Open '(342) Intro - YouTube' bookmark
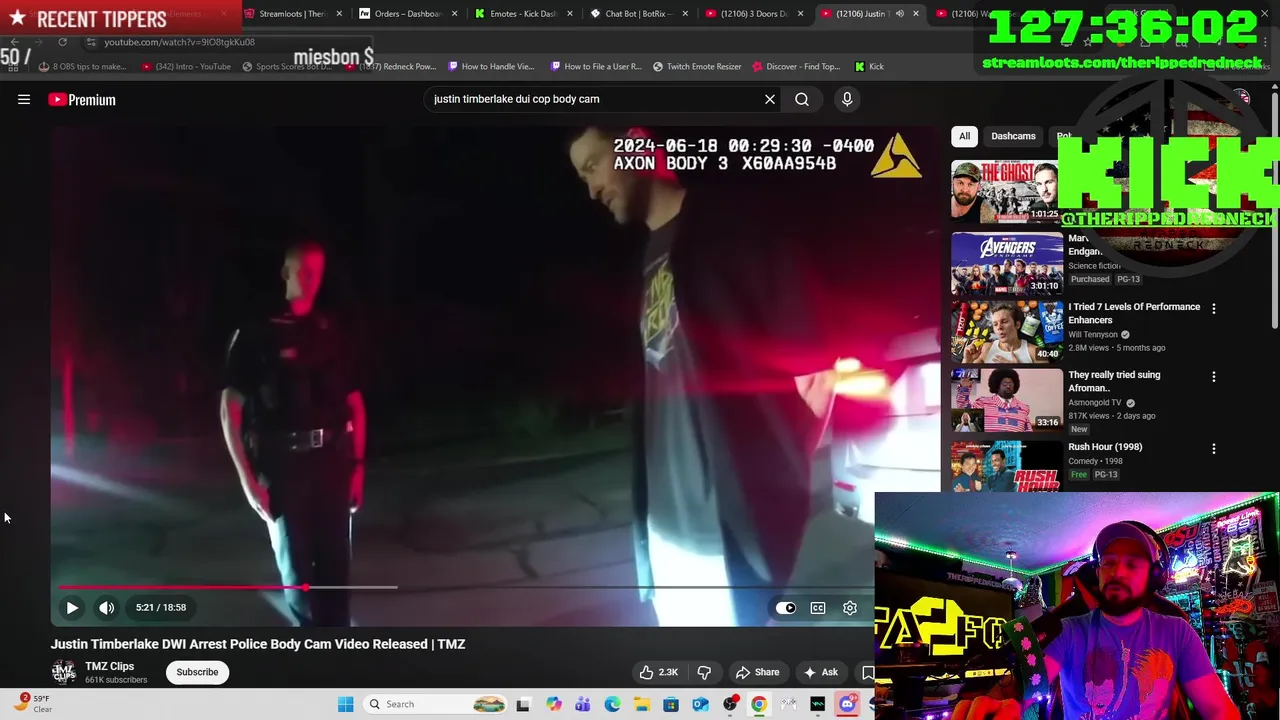 tap(186, 67)
